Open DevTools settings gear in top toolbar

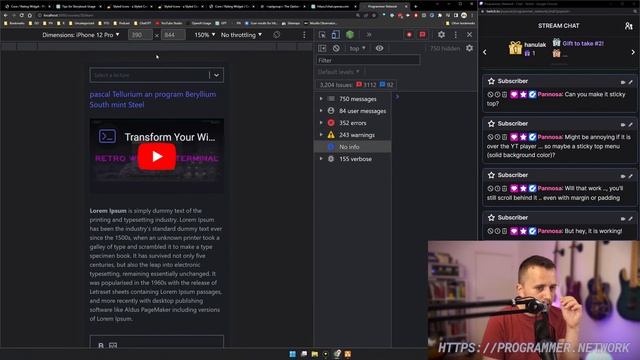[441, 35]
